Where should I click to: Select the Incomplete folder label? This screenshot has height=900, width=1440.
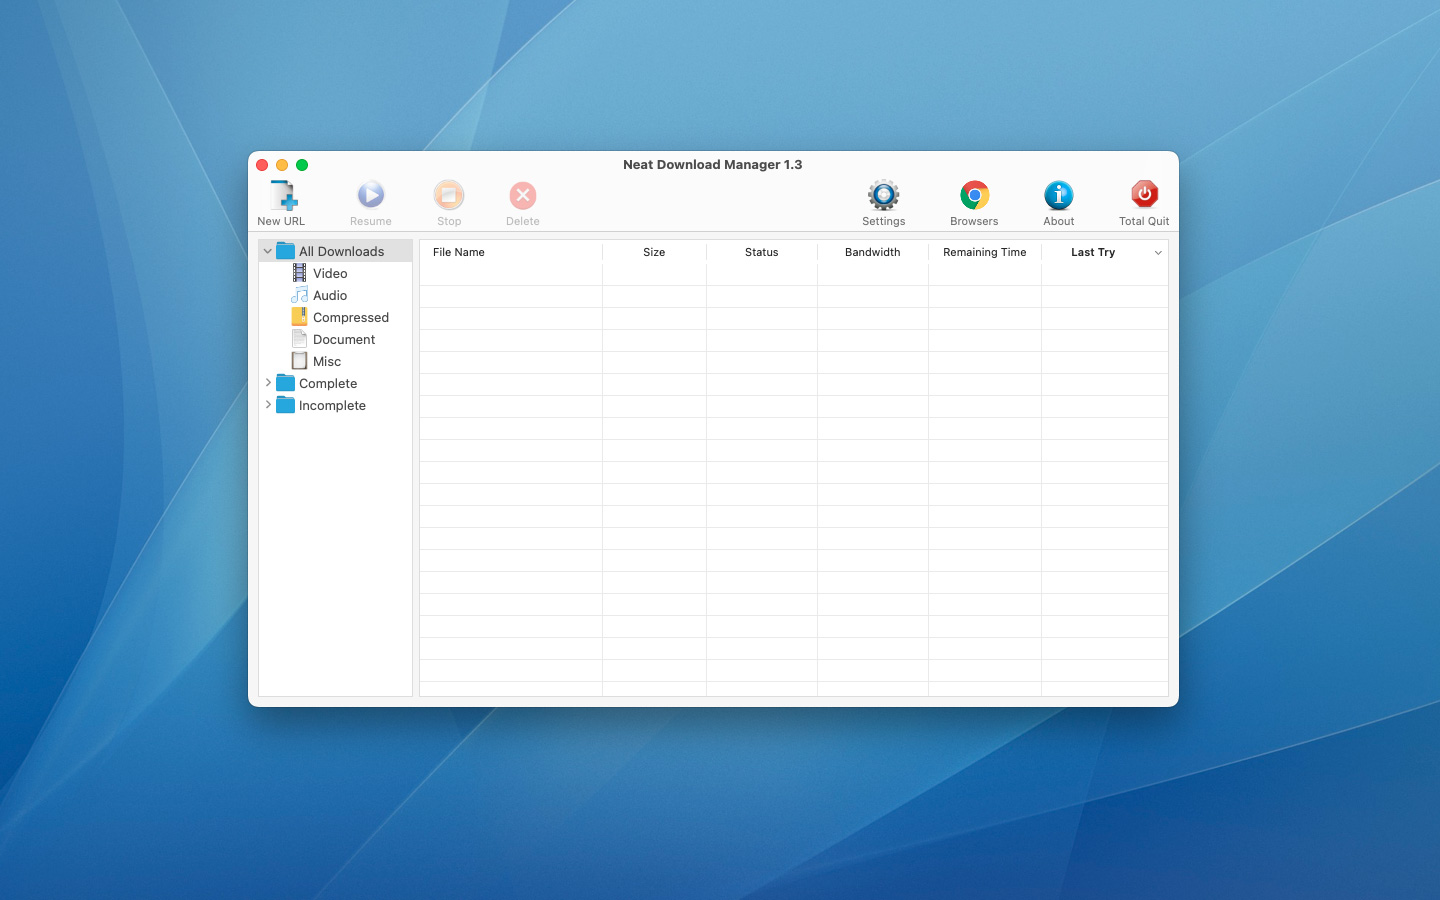click(332, 405)
